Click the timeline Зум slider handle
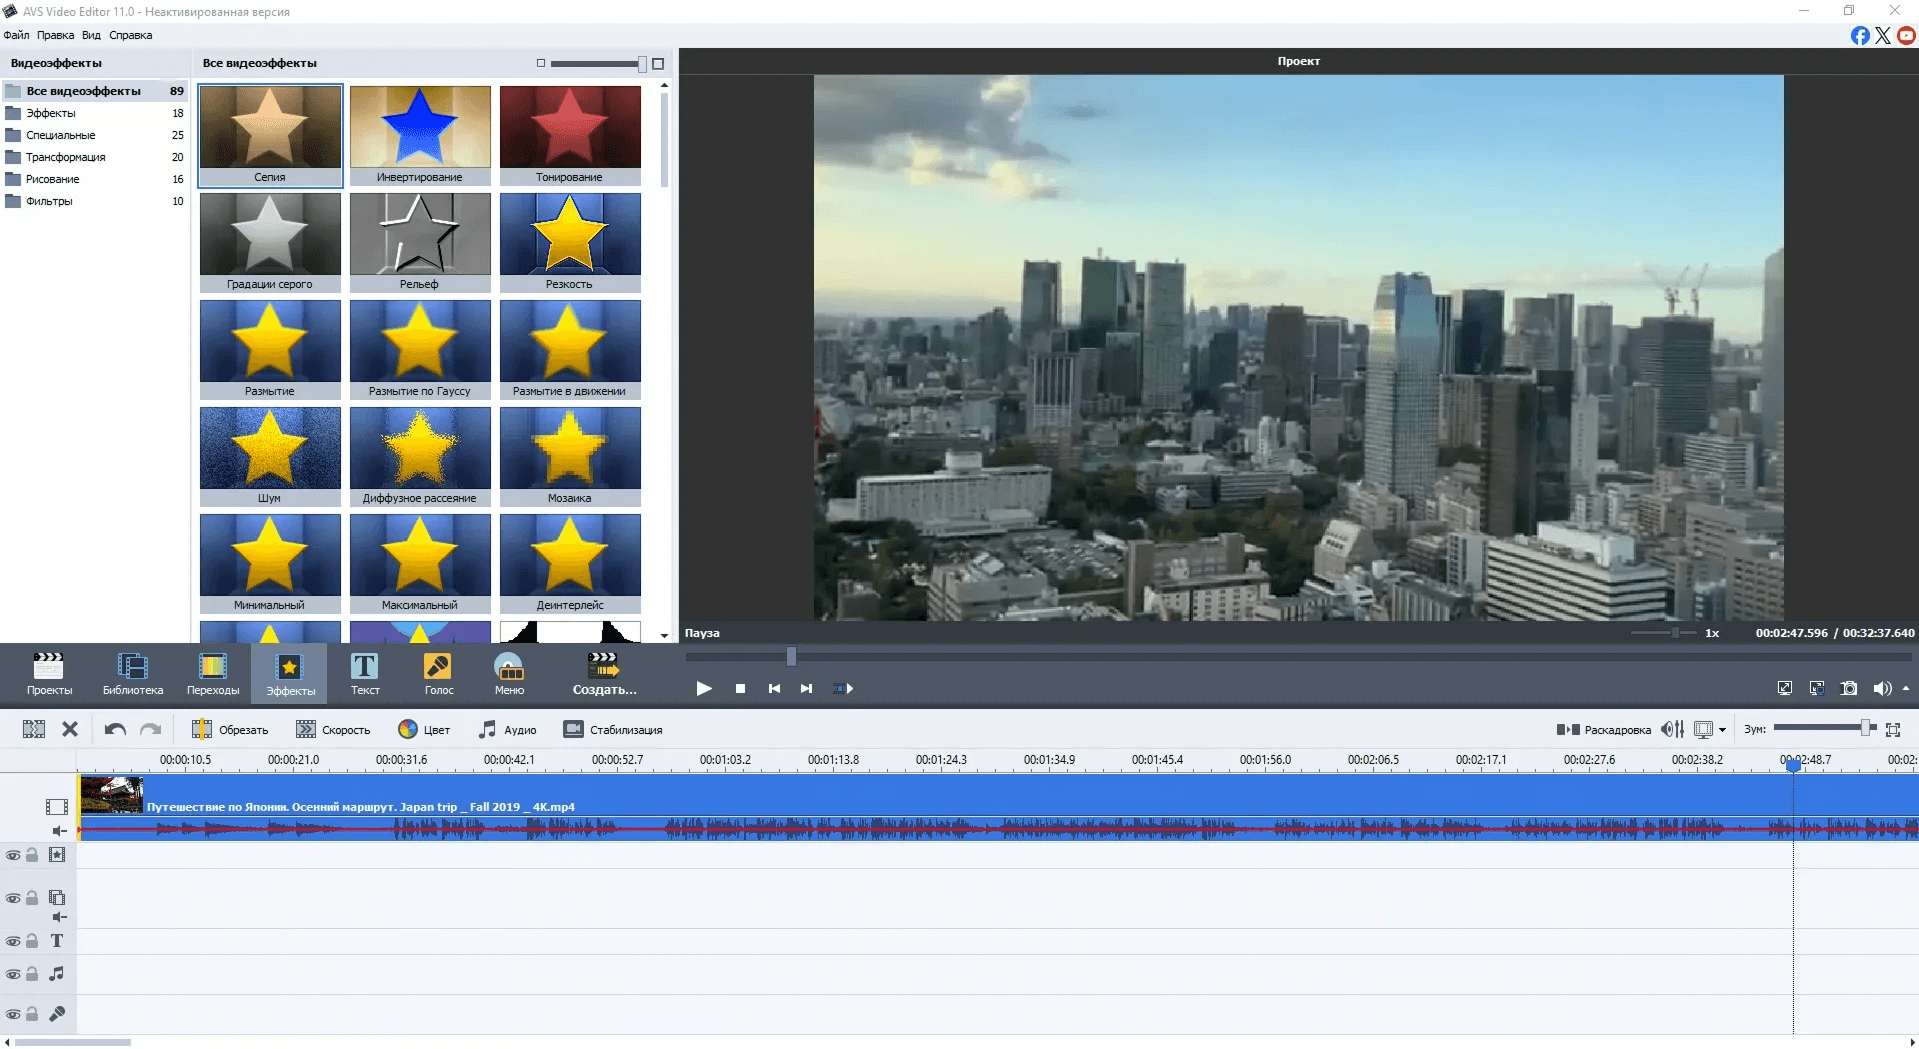This screenshot has height=1049, width=1919. tap(1865, 728)
